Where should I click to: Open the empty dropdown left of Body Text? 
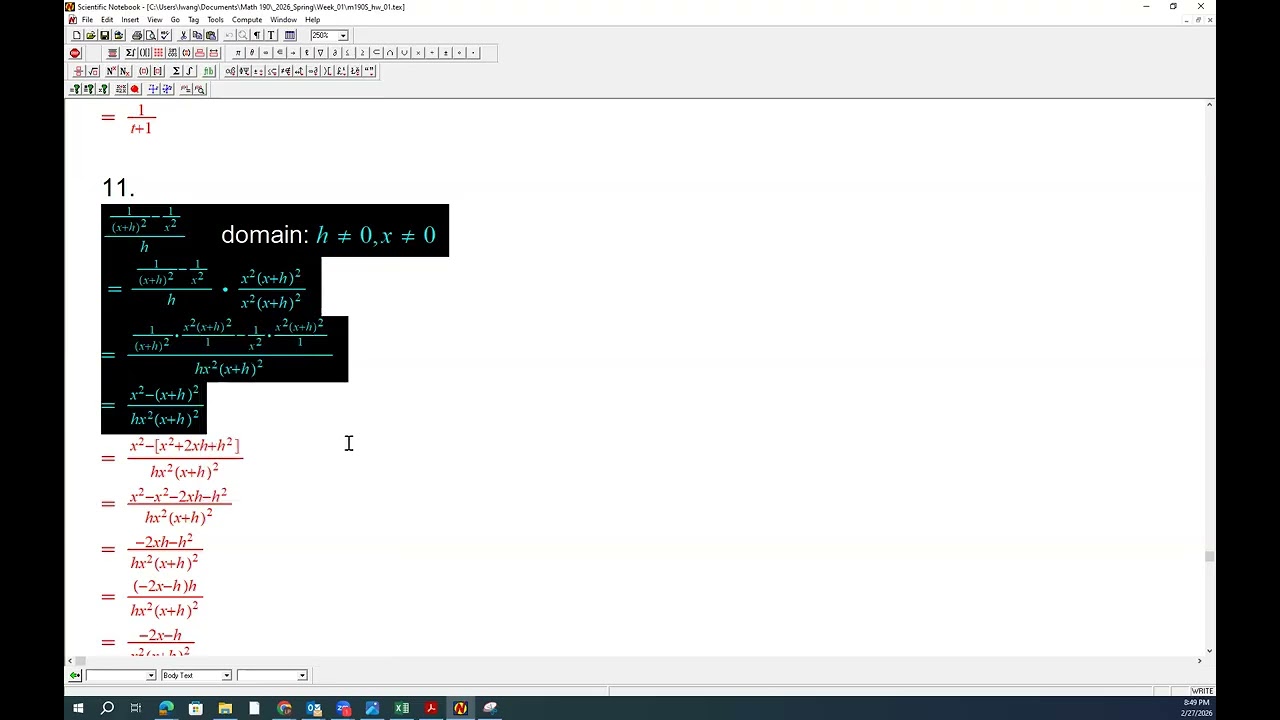[151, 675]
